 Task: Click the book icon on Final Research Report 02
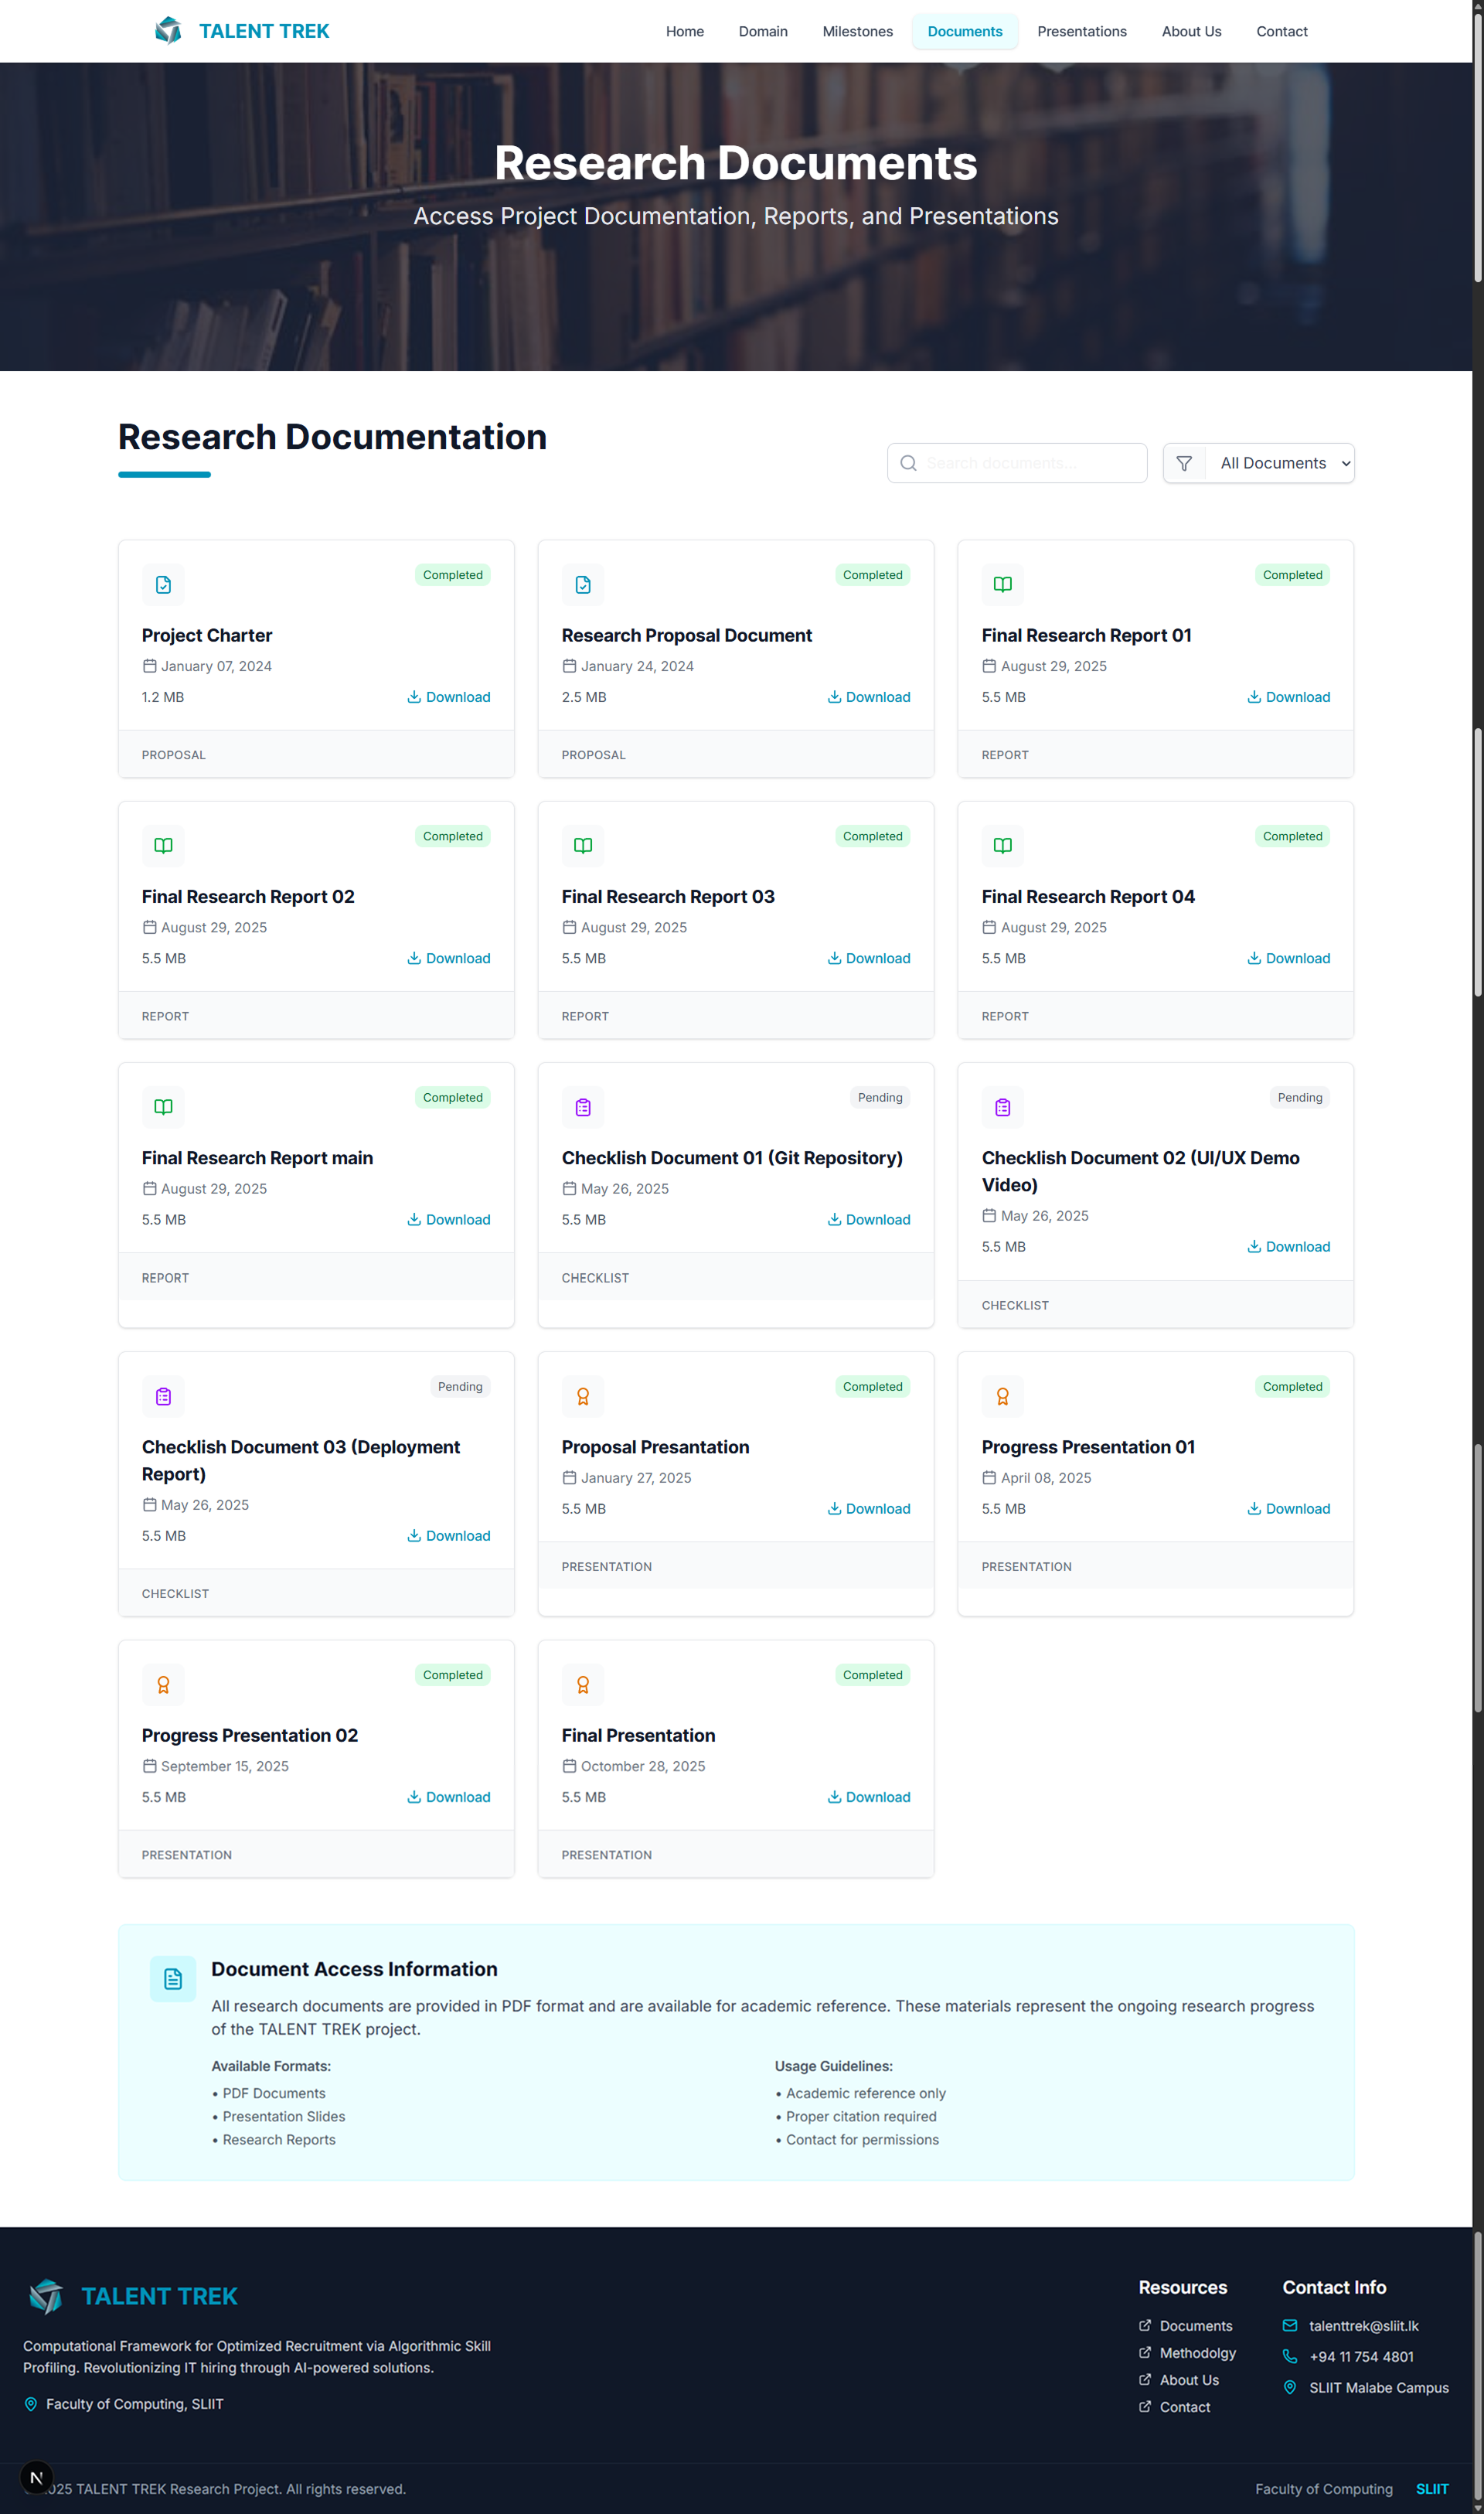(163, 846)
